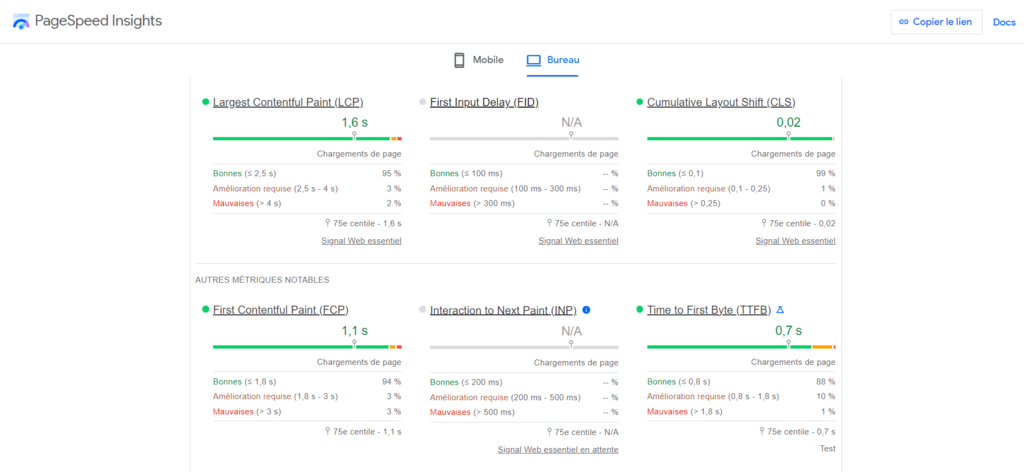Switch to the Mobile tab

(479, 60)
